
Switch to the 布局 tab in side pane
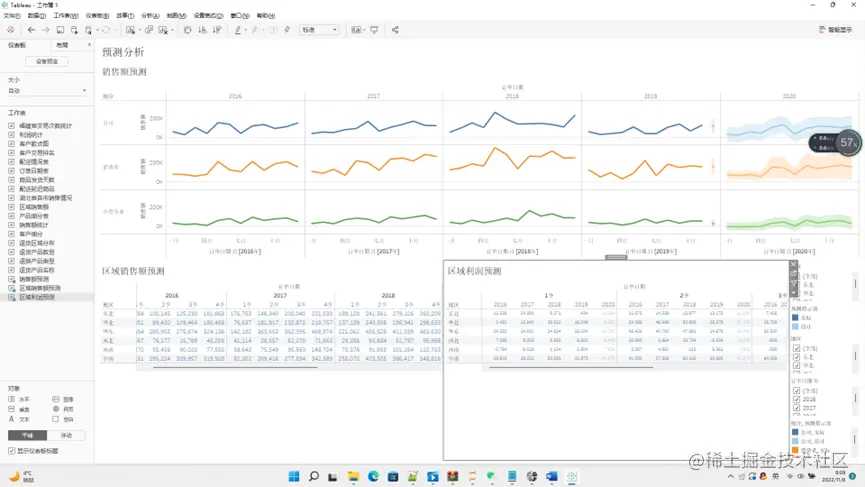(62, 45)
